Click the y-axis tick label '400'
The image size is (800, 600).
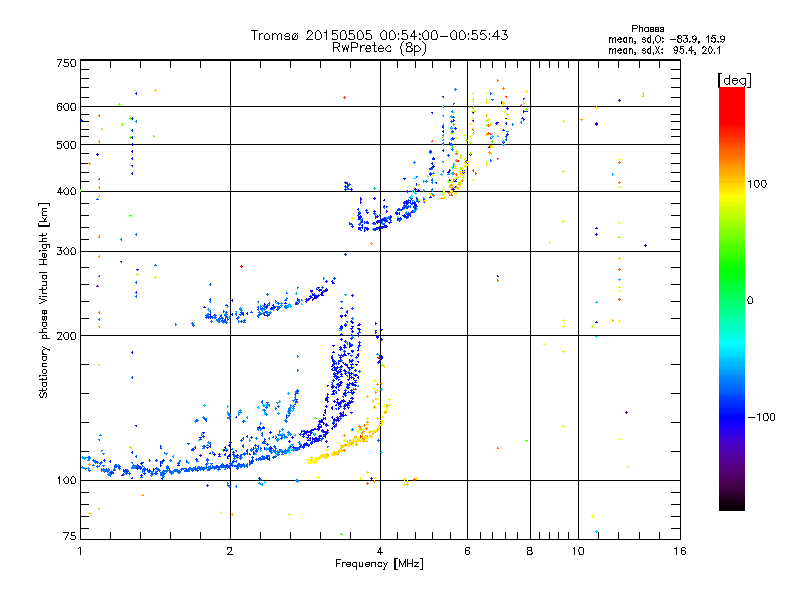tap(66, 192)
